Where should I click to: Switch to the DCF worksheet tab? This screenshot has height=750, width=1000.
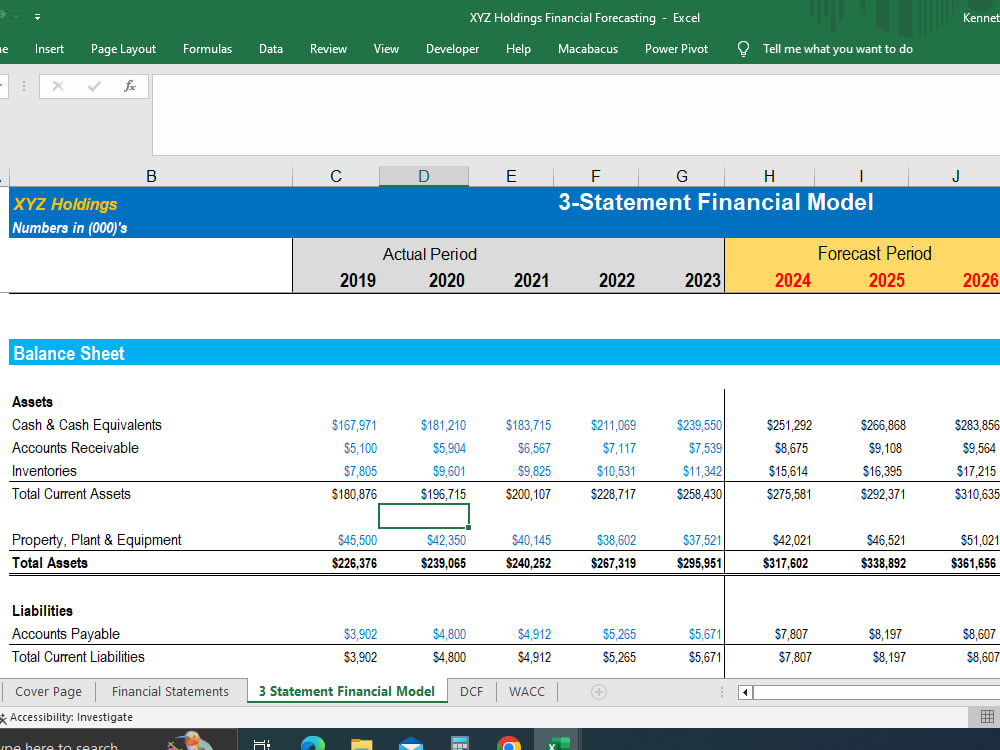click(471, 691)
